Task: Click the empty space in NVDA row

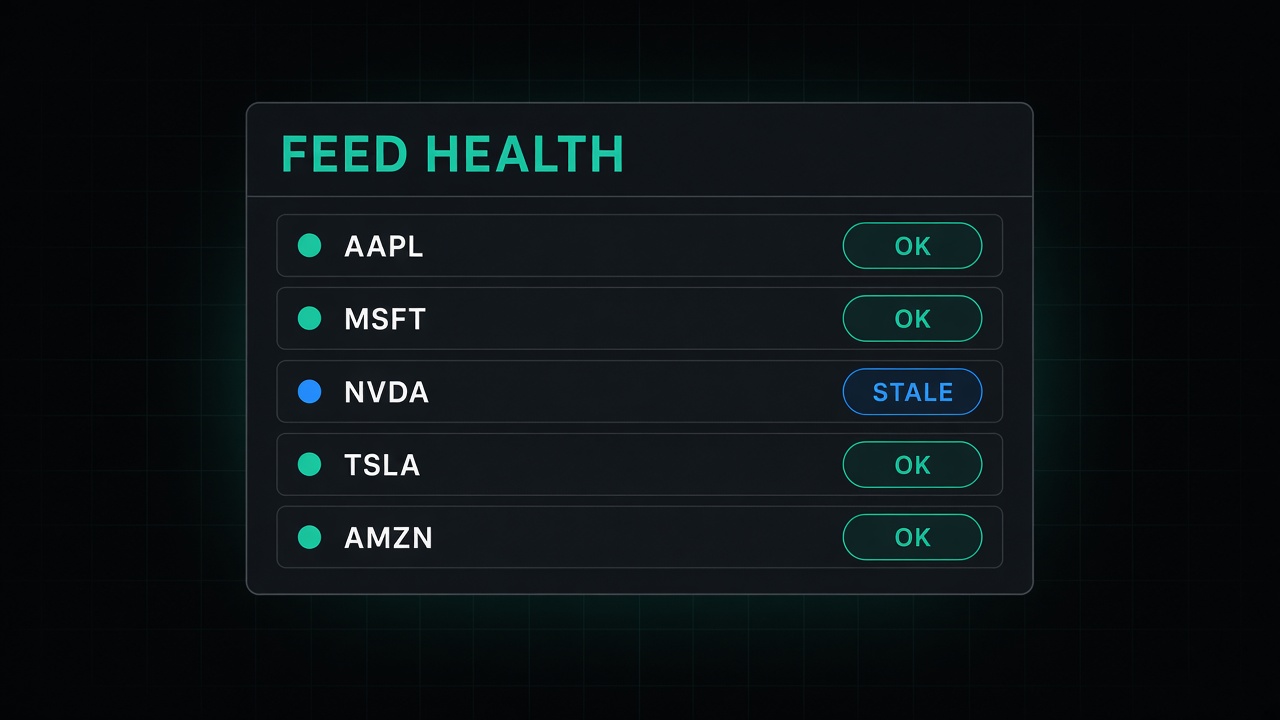Action: 636,391
